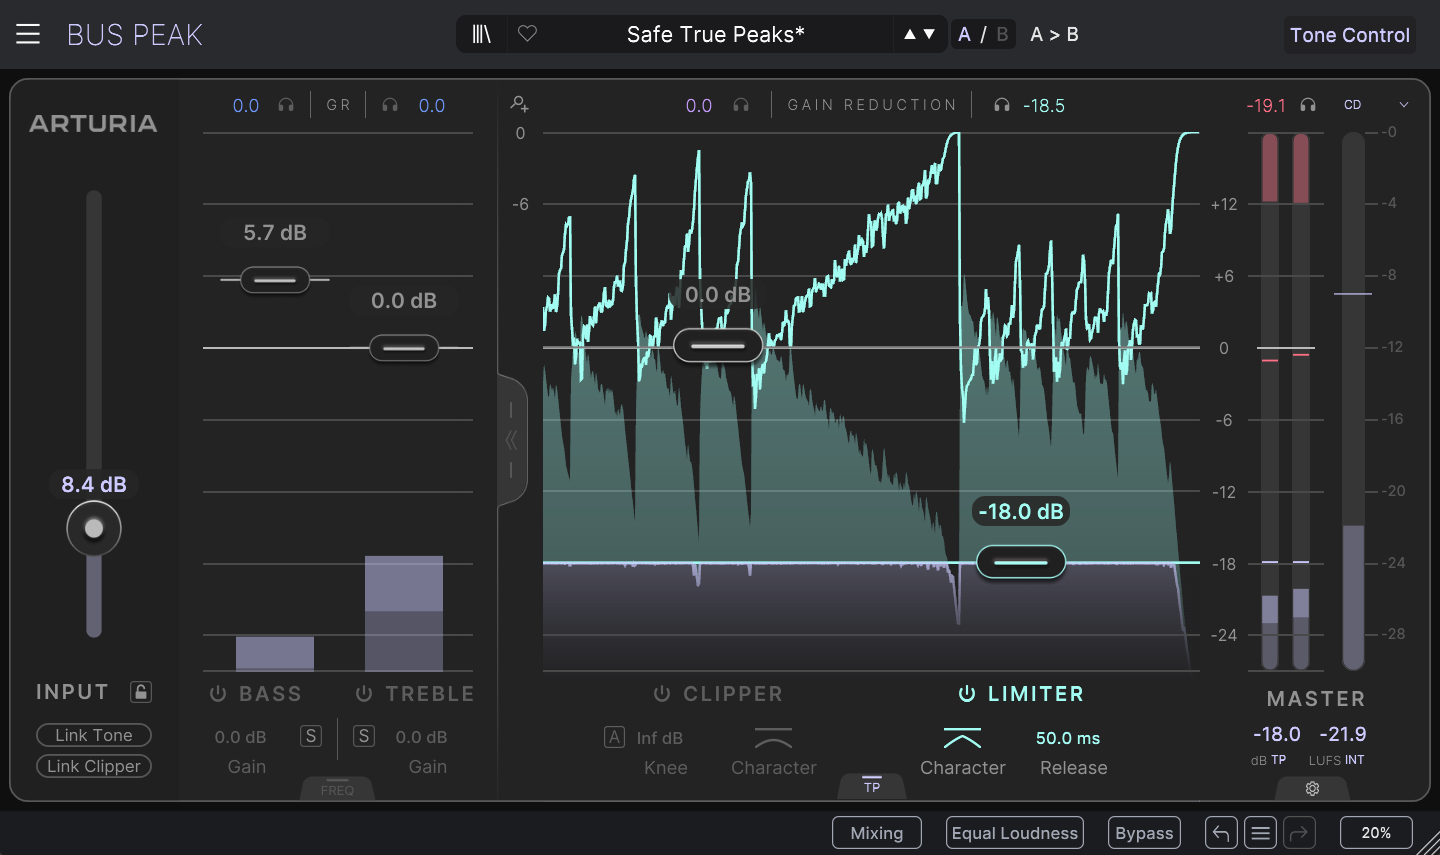This screenshot has width=1440, height=855.
Task: Collapse the tone panel side handle
Action: pos(511,440)
